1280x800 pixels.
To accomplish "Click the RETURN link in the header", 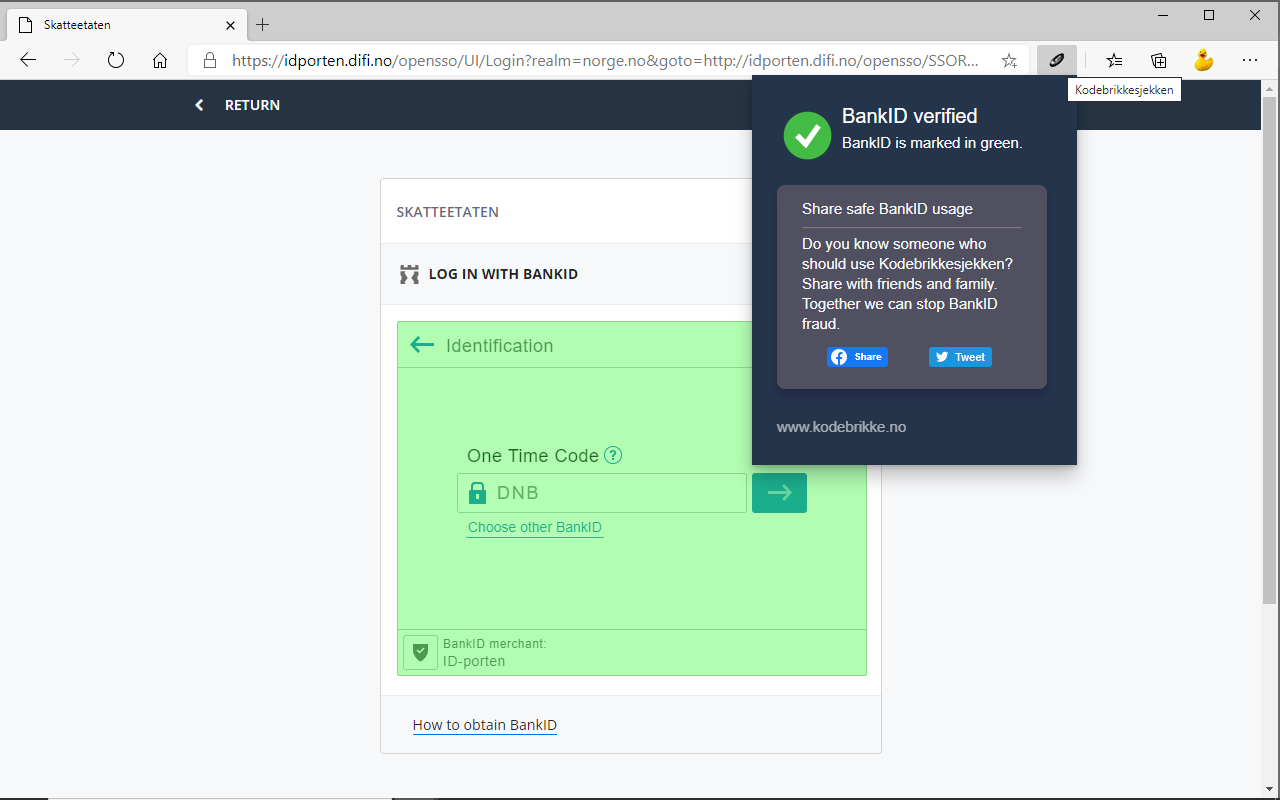I will [238, 105].
